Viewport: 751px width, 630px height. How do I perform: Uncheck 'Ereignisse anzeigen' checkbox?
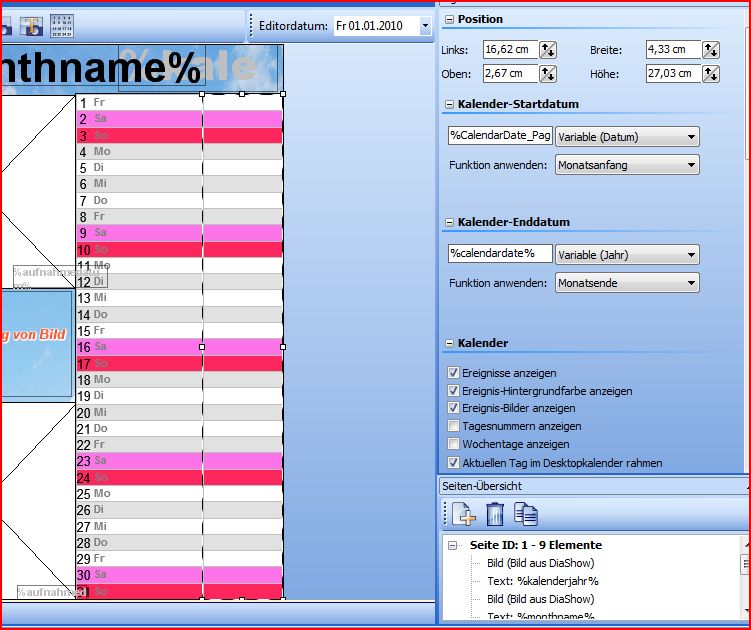coord(454,373)
